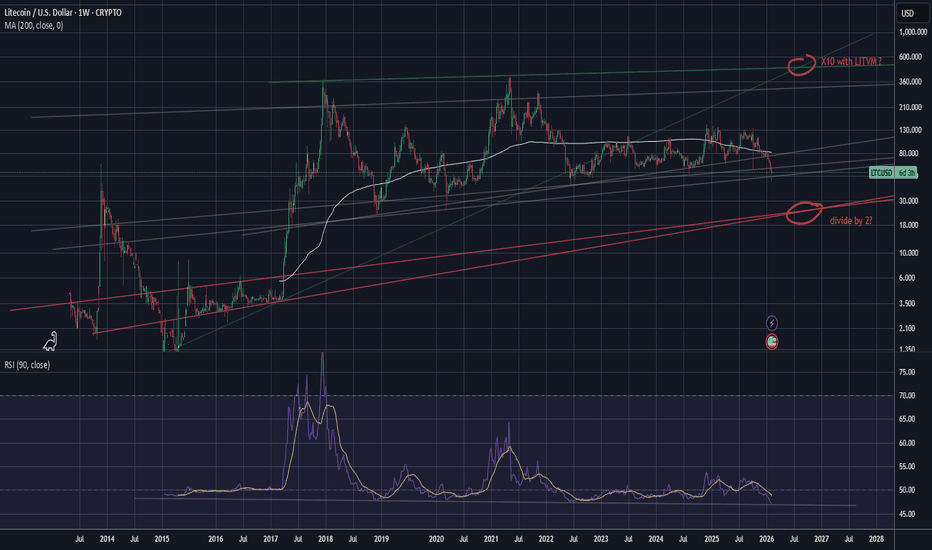The image size is (932, 550).
Task: Select the Litecoin / U.S. Dollar chart title
Action: point(63,12)
